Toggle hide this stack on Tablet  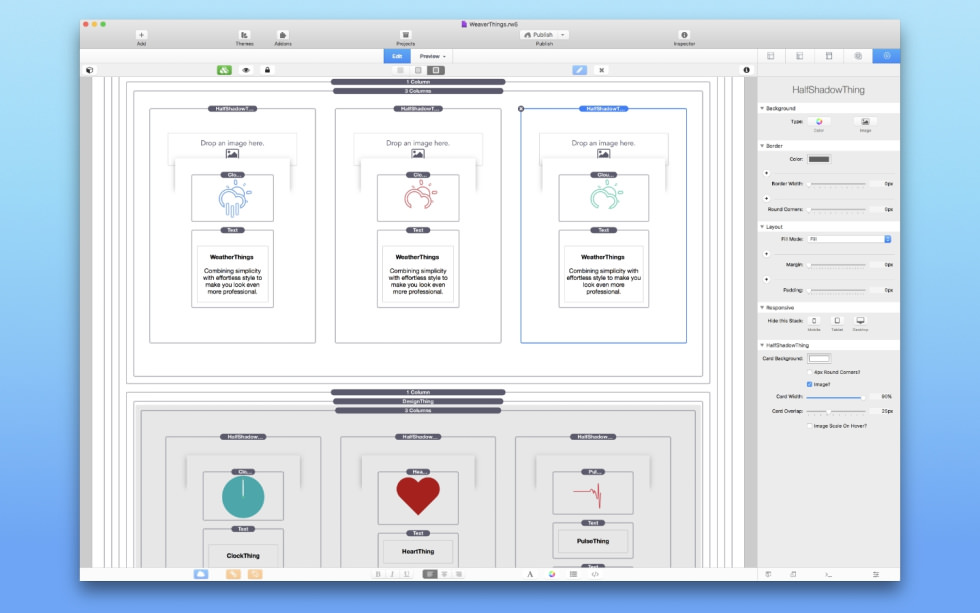coord(837,322)
